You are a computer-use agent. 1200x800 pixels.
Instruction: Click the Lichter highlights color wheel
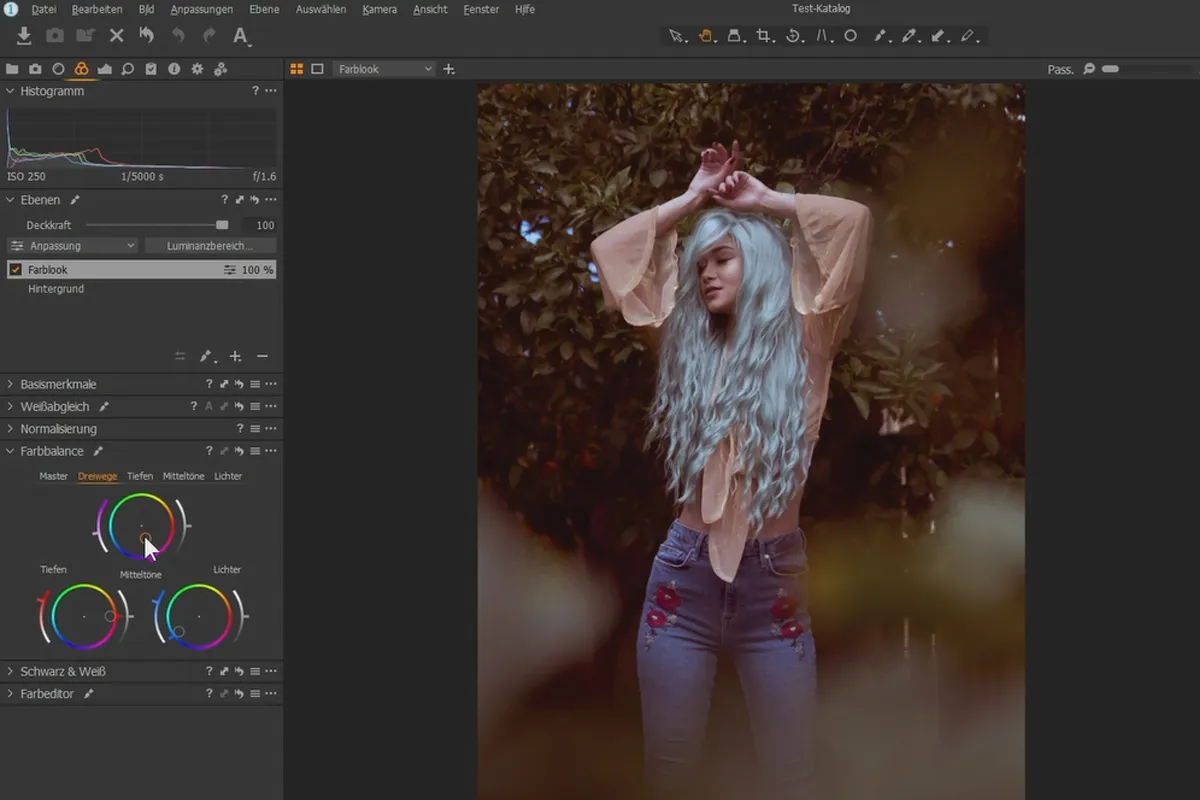[x=198, y=616]
